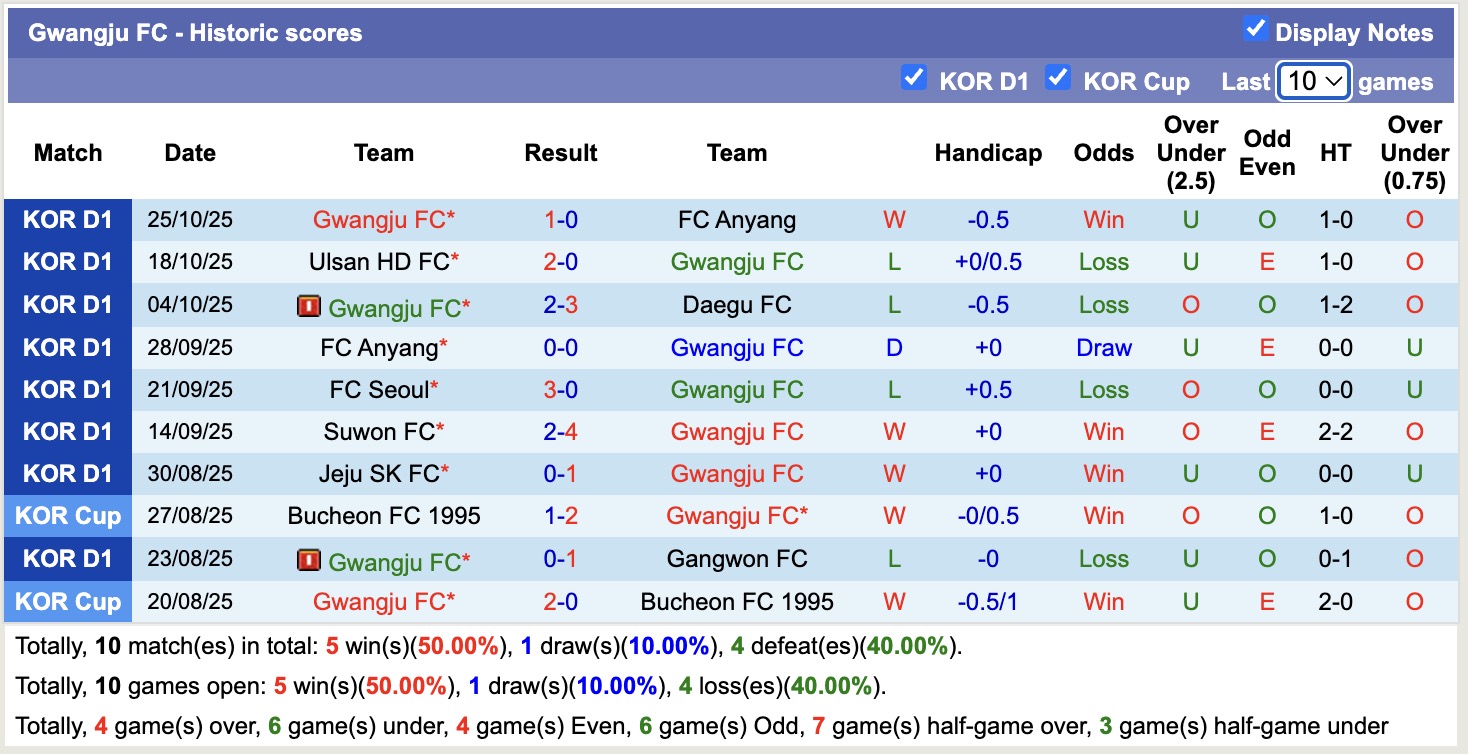
Task: Uncheck the KOR Cup filter
Action: [1058, 77]
